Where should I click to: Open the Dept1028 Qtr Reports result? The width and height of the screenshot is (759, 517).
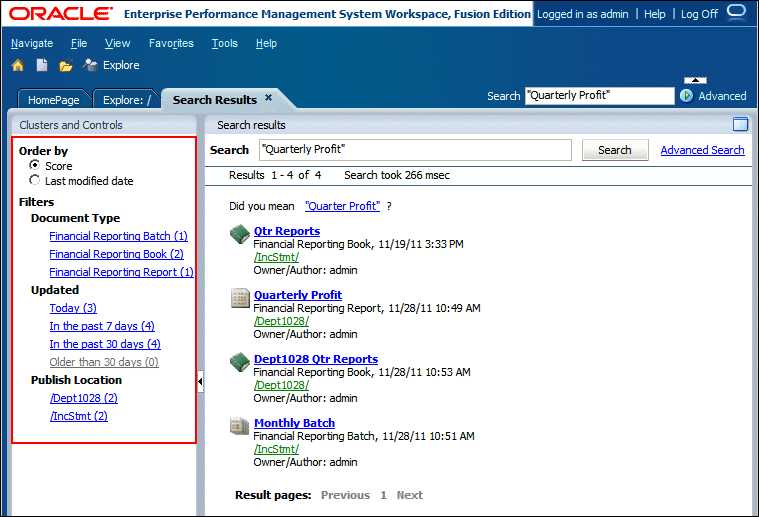pos(316,359)
